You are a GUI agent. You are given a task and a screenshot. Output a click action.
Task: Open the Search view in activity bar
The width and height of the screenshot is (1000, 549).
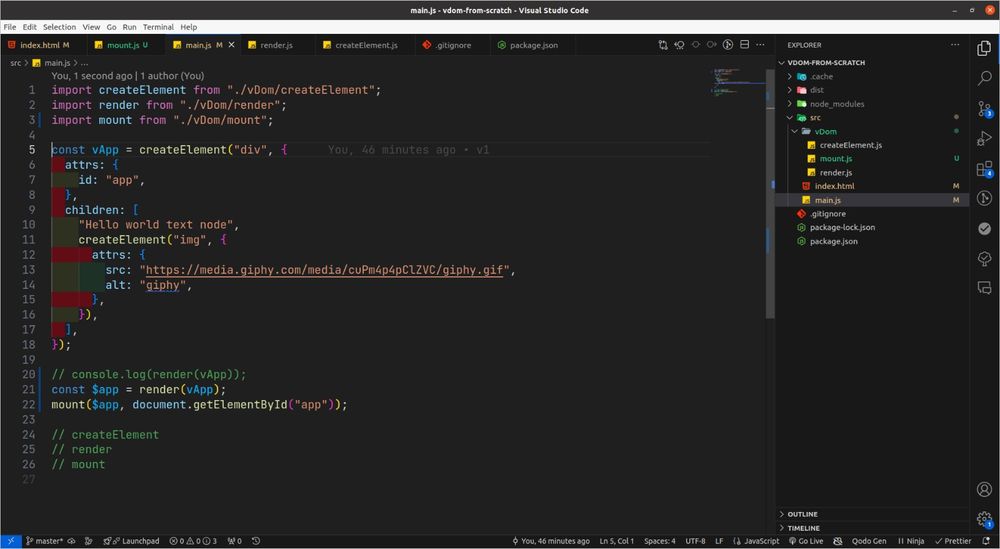[984, 78]
